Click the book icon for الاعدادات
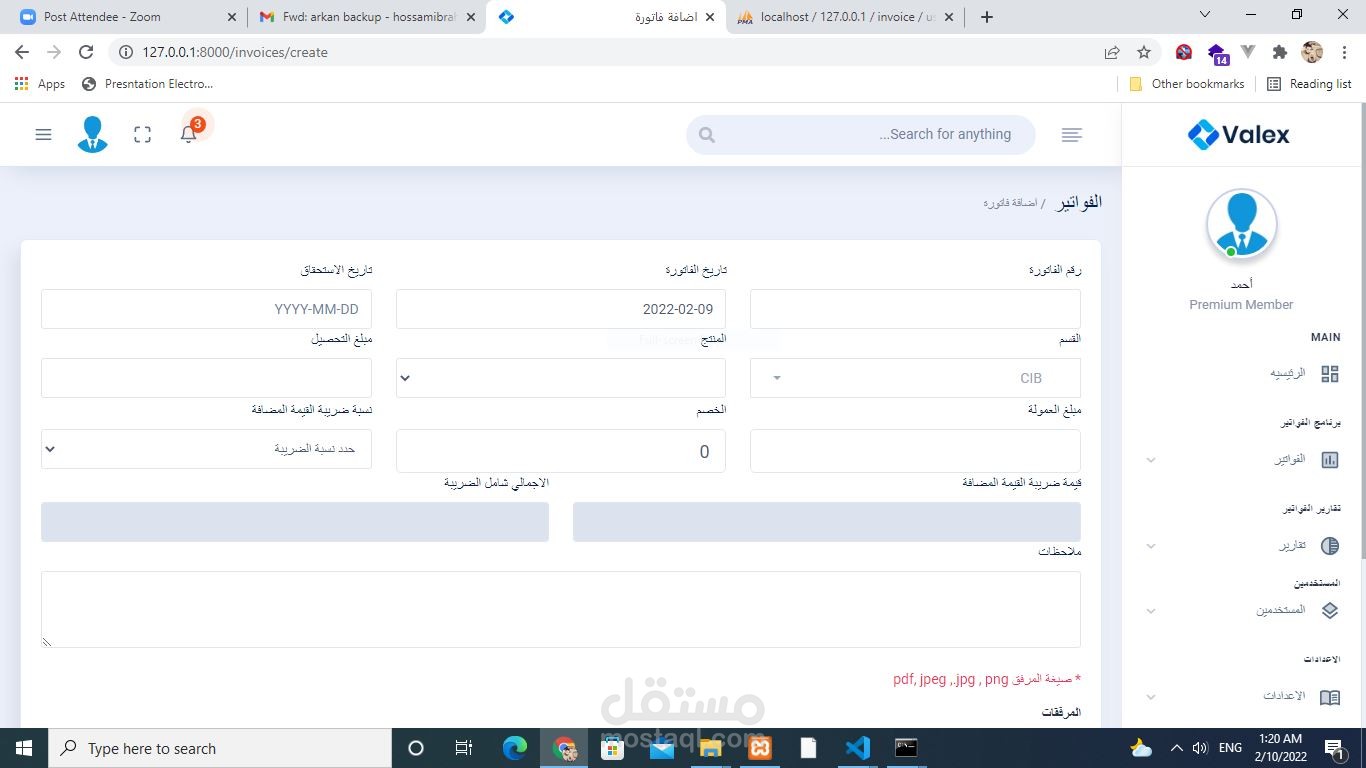 click(x=1330, y=697)
